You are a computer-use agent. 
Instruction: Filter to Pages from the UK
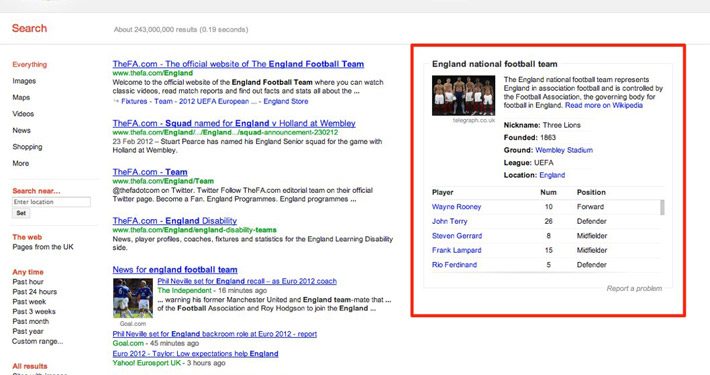click(x=43, y=247)
